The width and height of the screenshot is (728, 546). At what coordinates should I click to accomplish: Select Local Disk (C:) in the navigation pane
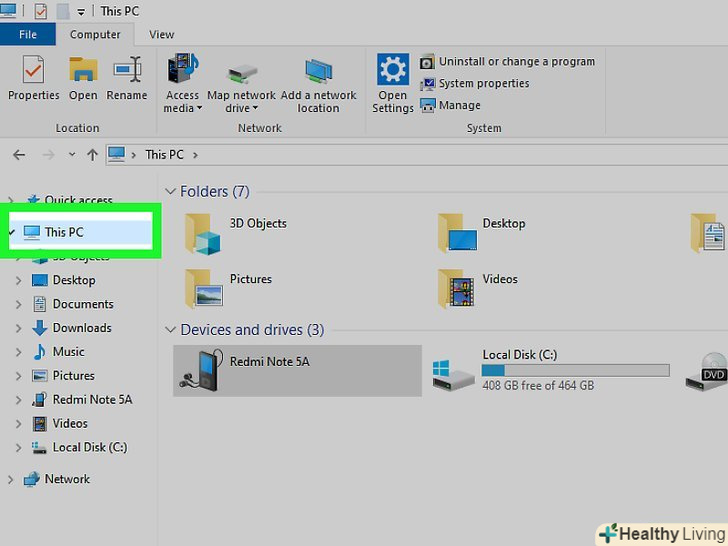[x=90, y=448]
